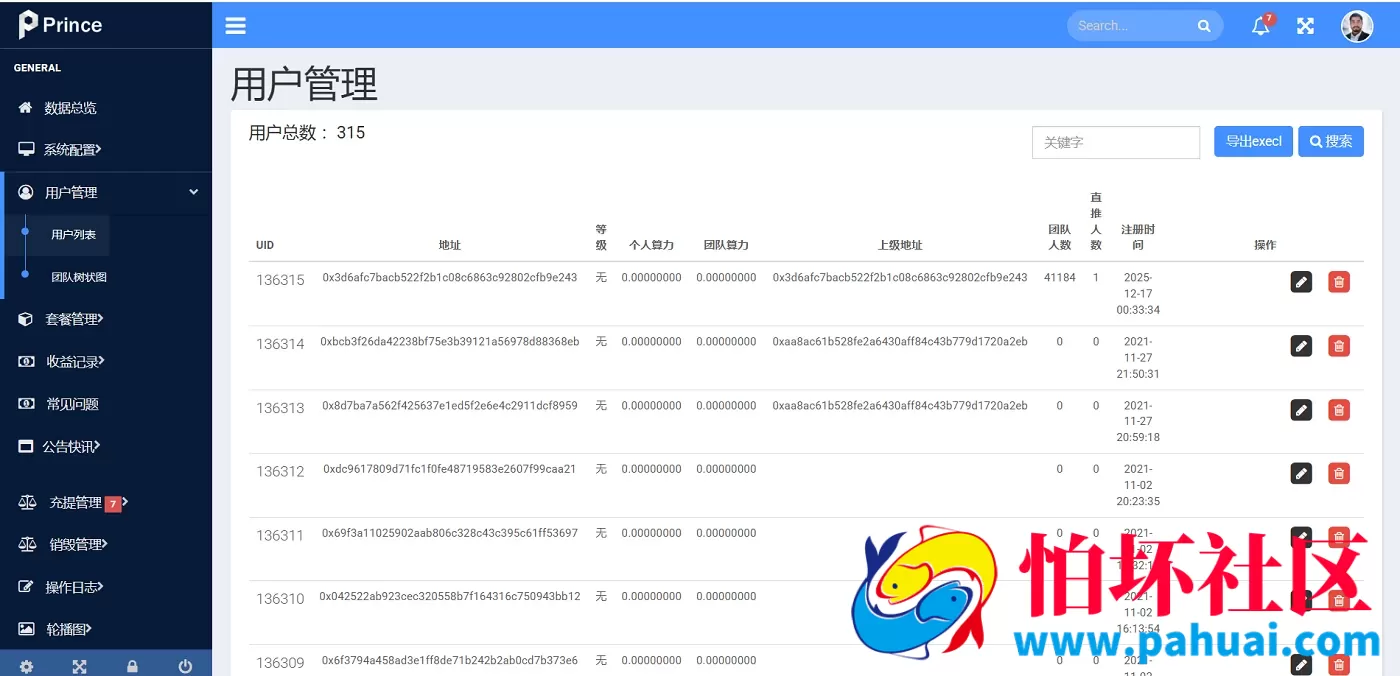This screenshot has height=676, width=1400.
Task: Click UID 136315 cell
Action: pos(280,280)
